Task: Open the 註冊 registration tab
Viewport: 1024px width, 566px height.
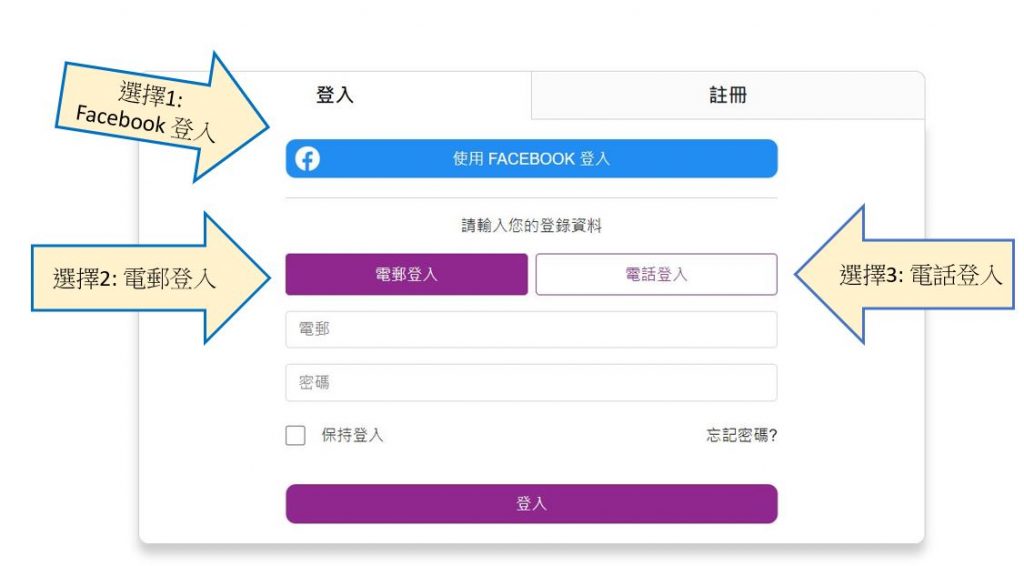Action: [x=728, y=95]
